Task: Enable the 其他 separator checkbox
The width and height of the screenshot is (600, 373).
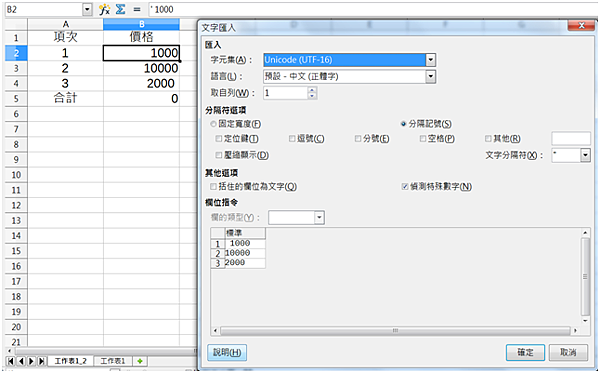Action: pyautogui.click(x=488, y=138)
